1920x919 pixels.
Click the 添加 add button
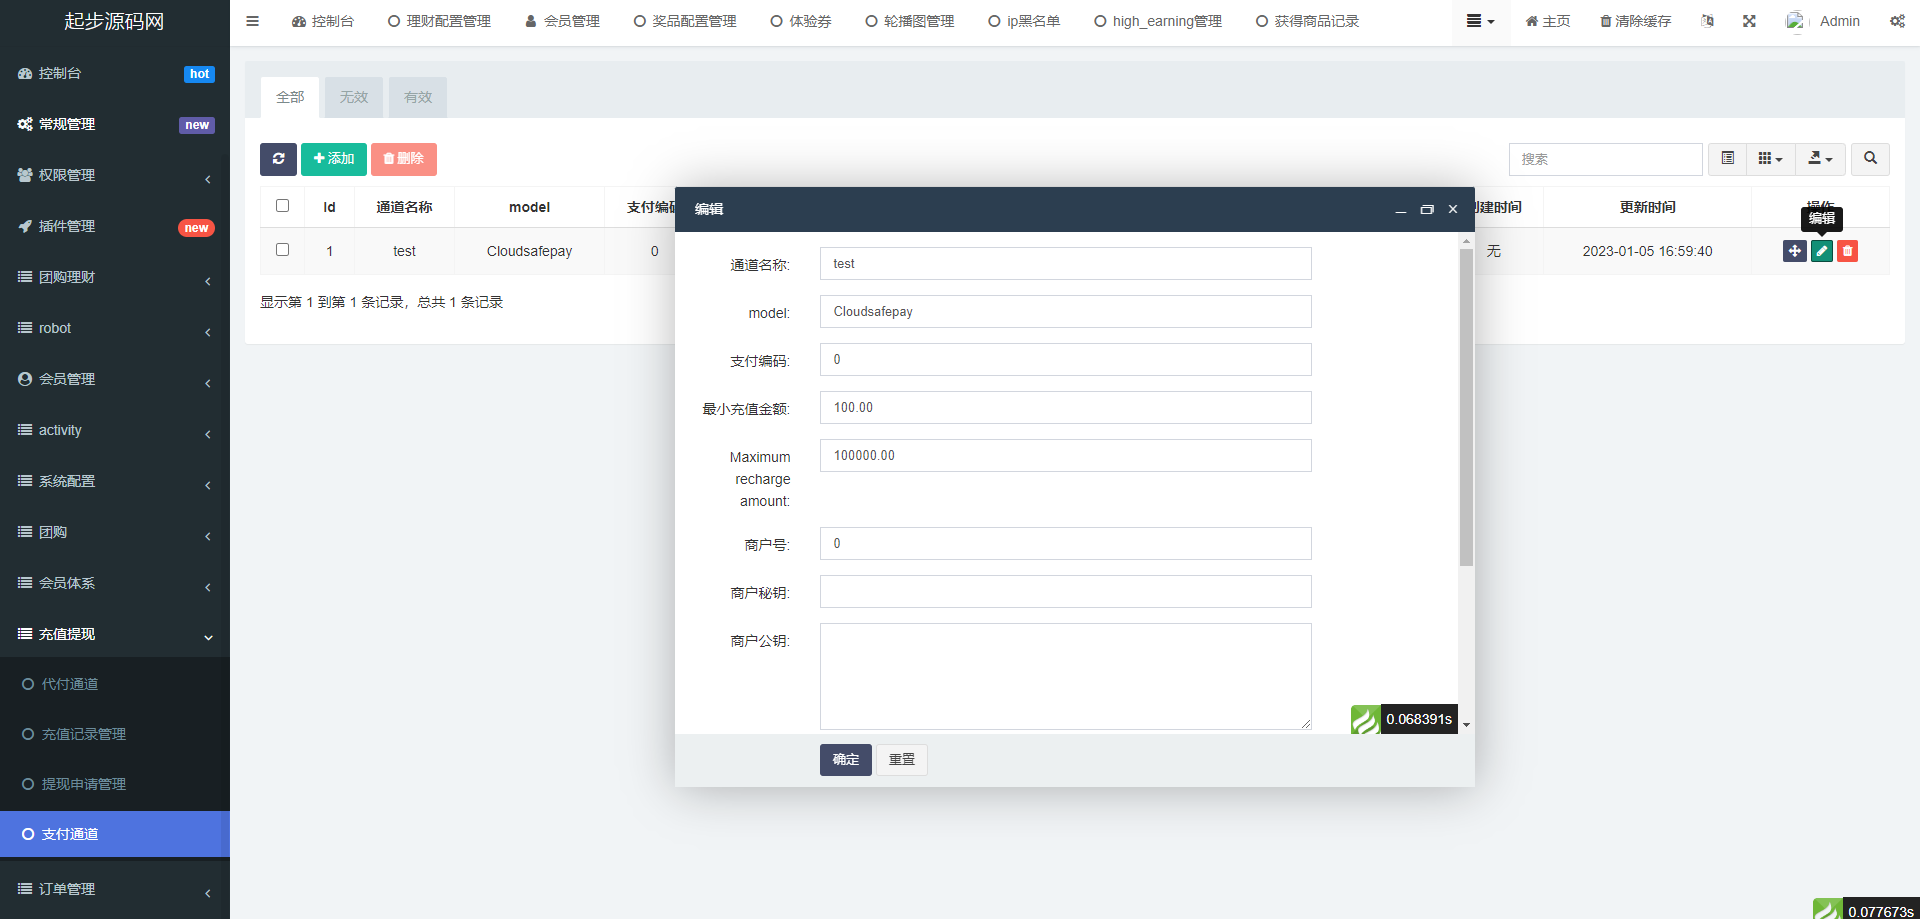(333, 159)
